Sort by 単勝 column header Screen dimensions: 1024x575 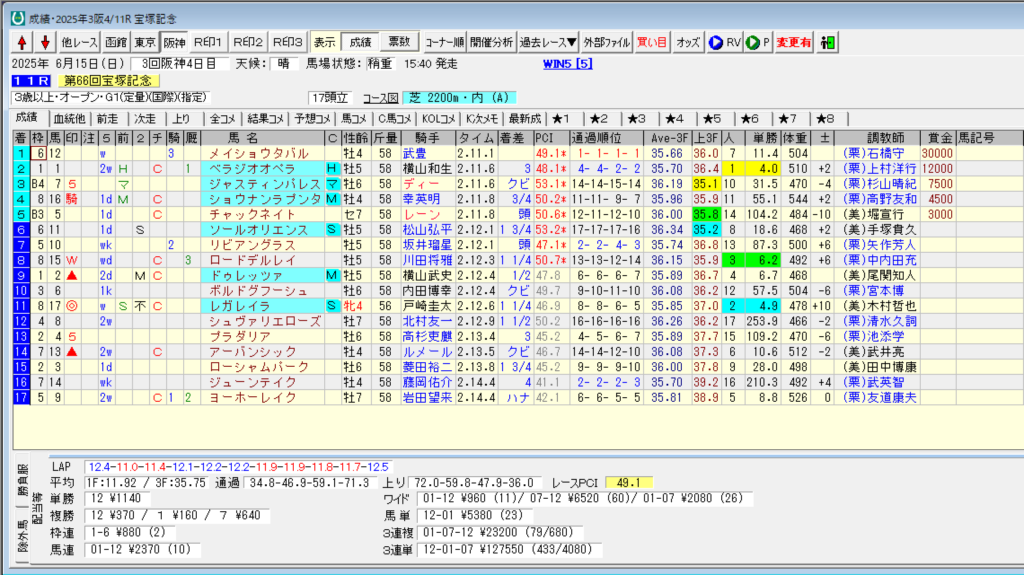[x=762, y=138]
